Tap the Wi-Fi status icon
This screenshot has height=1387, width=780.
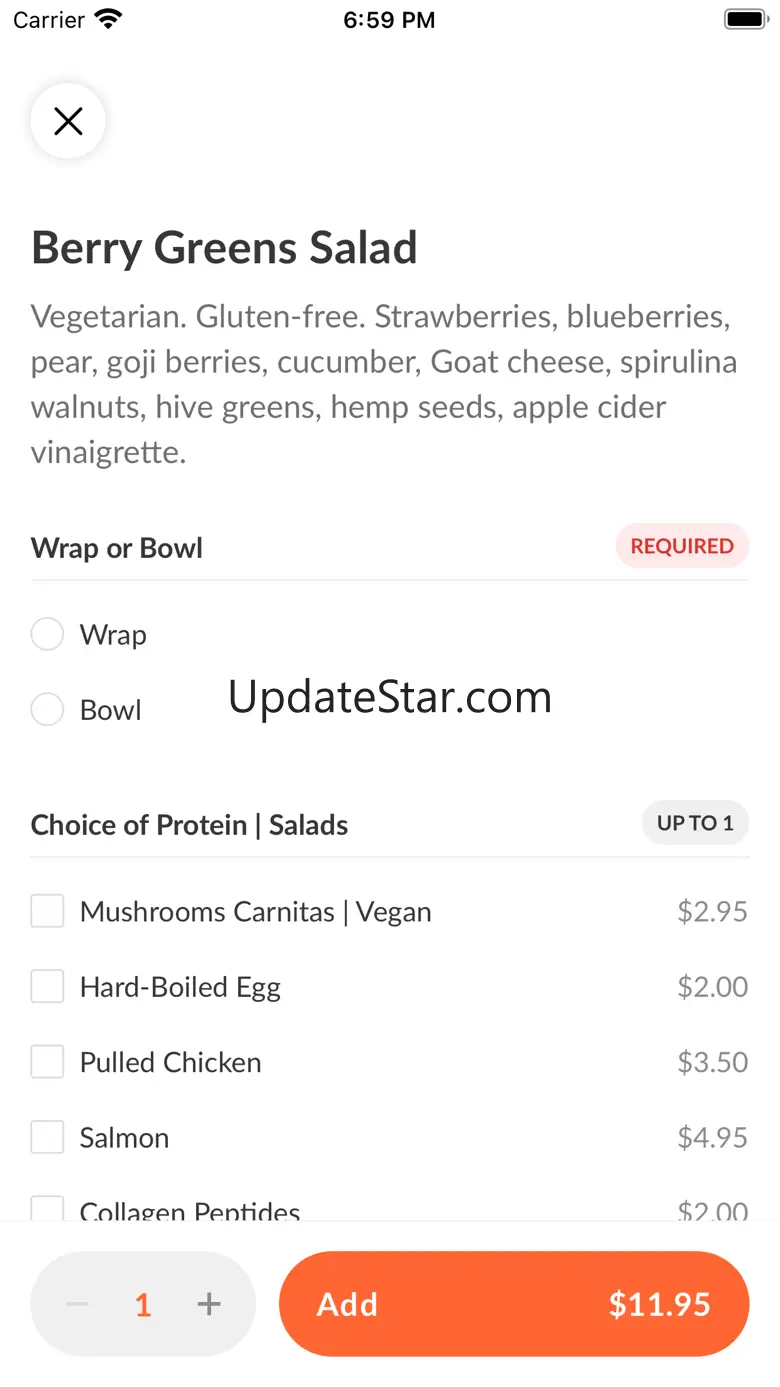tap(107, 20)
